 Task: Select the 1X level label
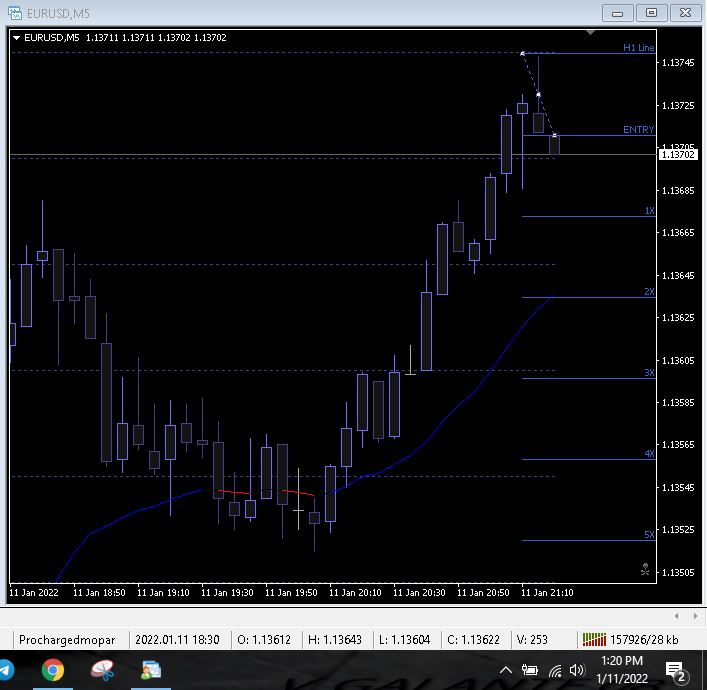[649, 211]
